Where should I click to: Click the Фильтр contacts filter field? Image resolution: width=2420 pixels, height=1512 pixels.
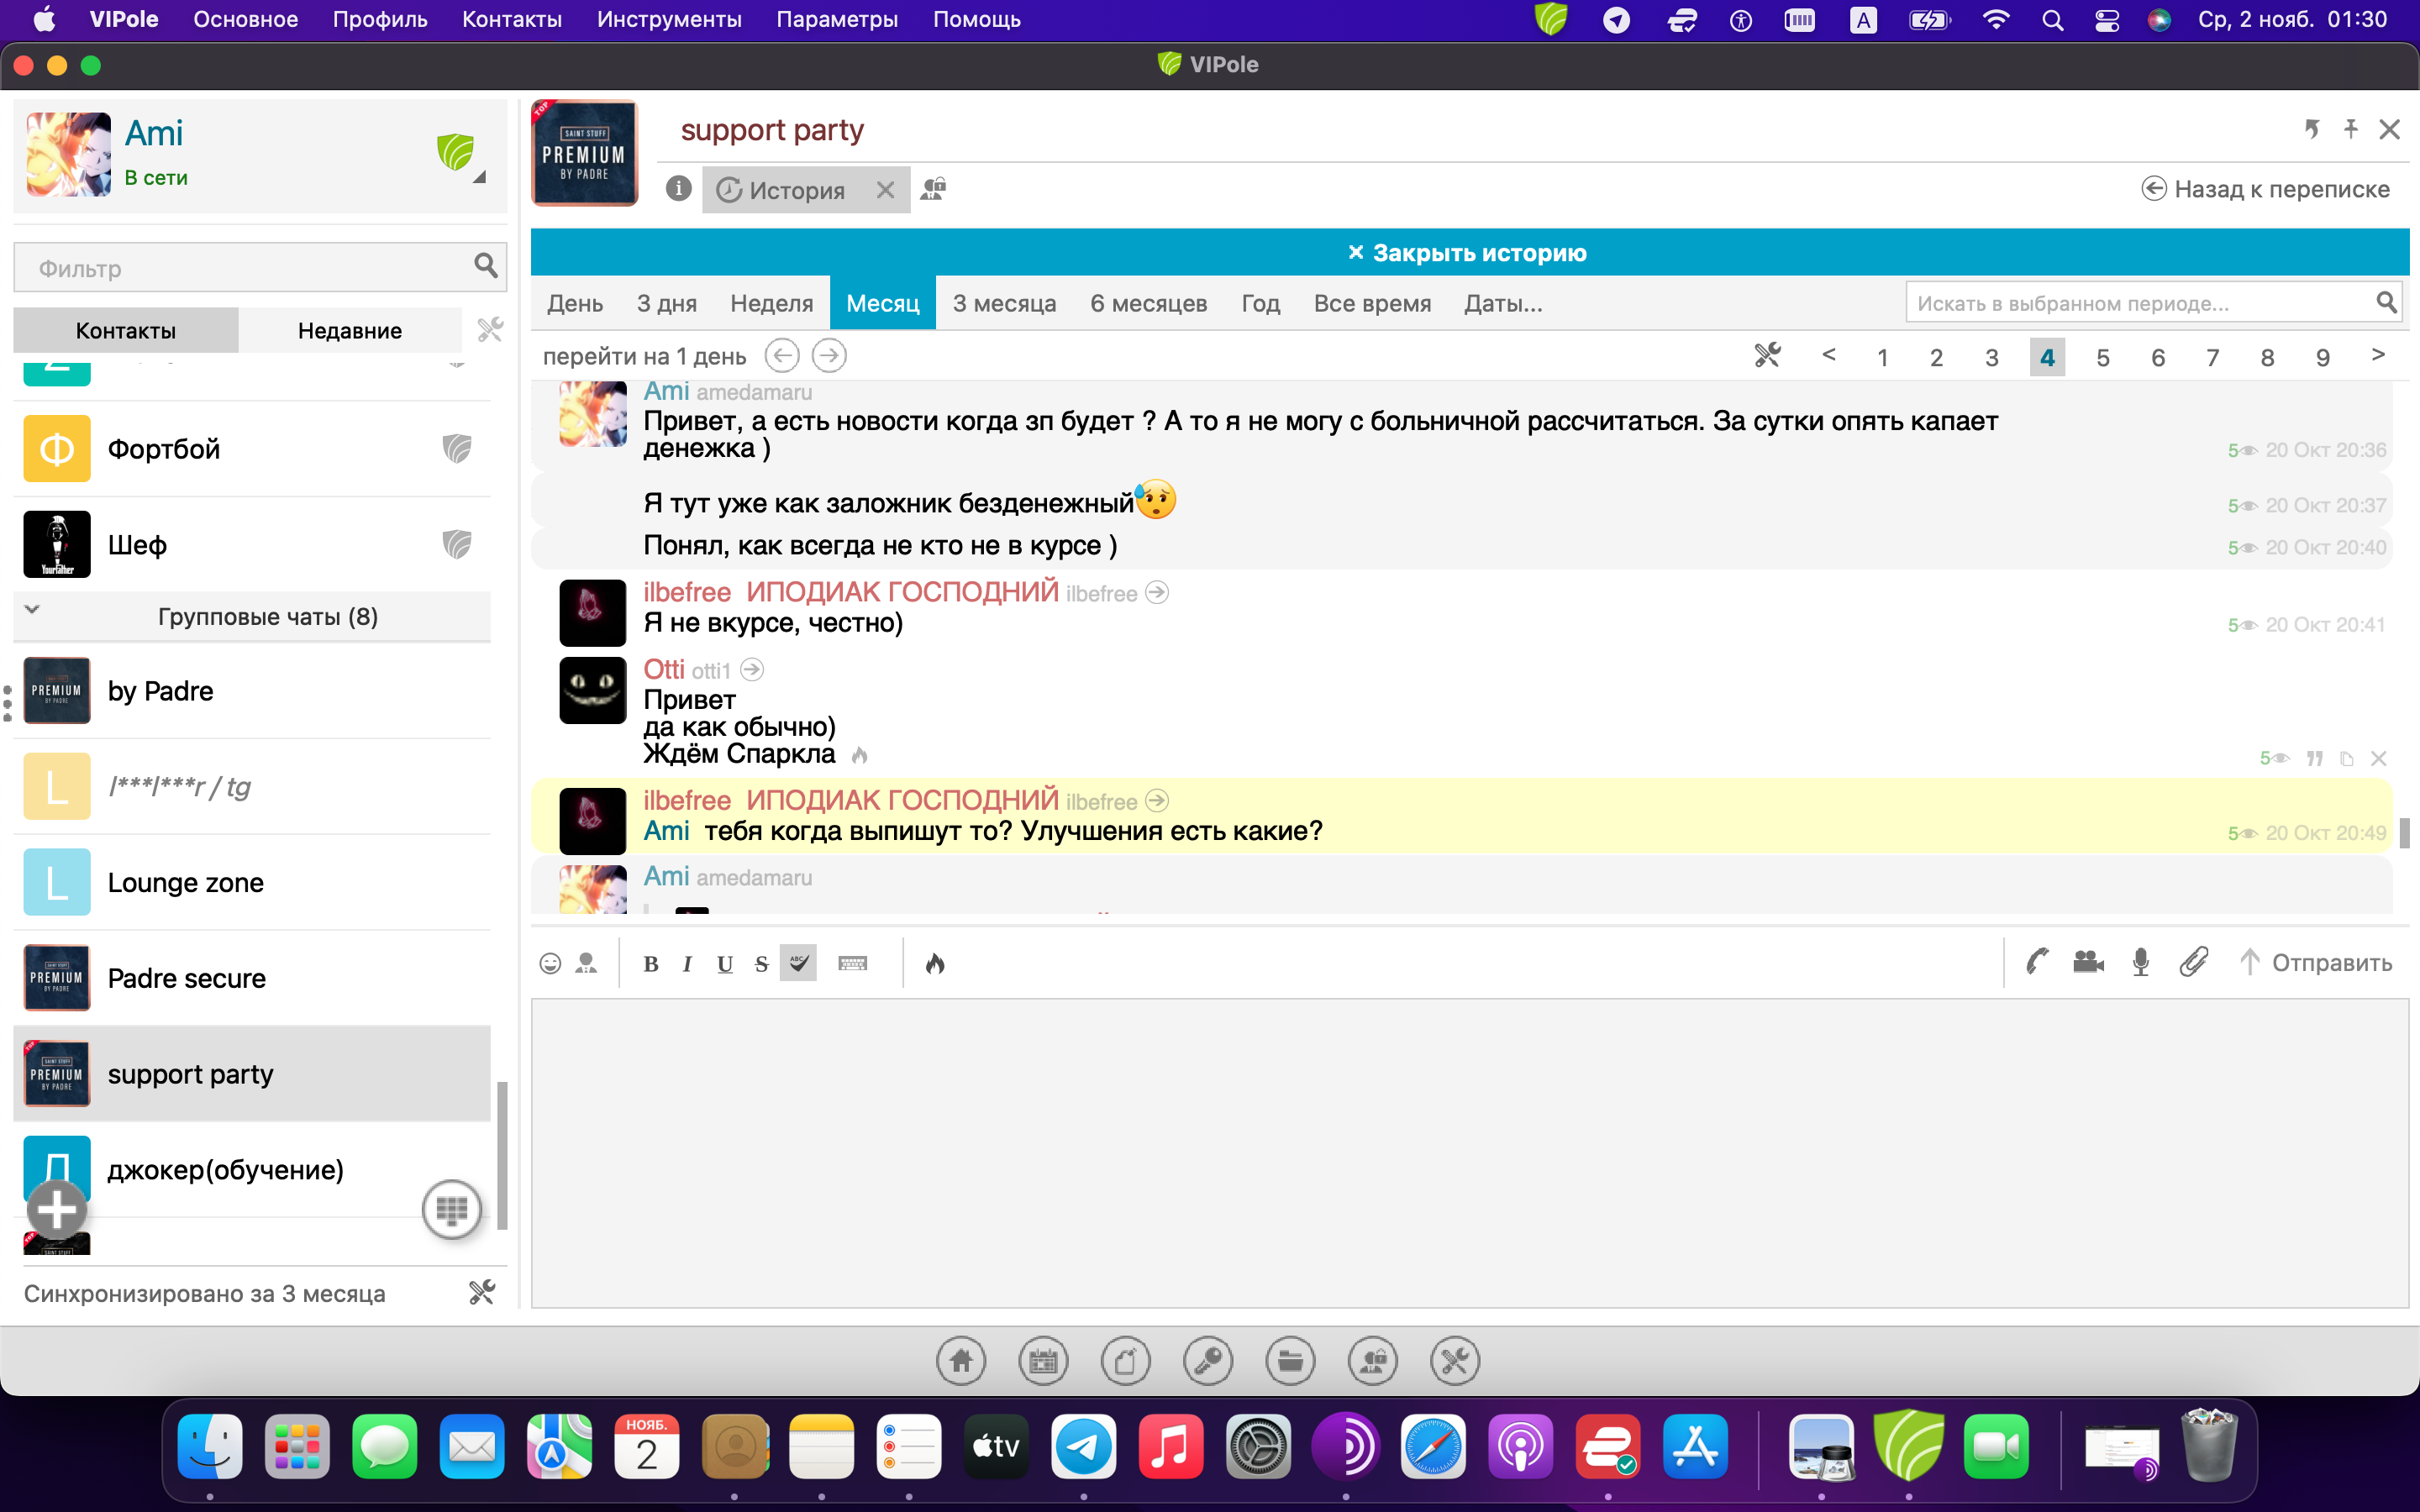click(x=259, y=267)
